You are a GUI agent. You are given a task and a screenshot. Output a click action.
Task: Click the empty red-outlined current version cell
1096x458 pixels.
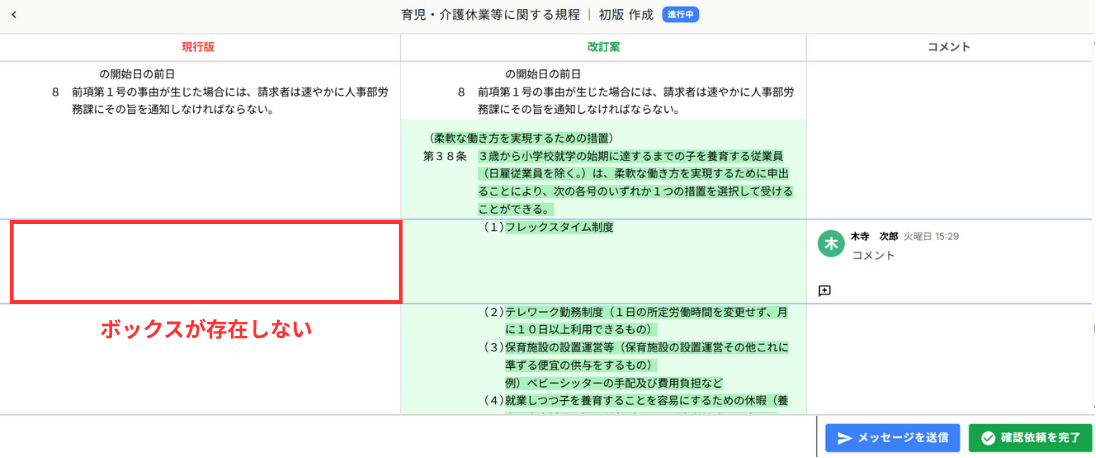(x=206, y=262)
